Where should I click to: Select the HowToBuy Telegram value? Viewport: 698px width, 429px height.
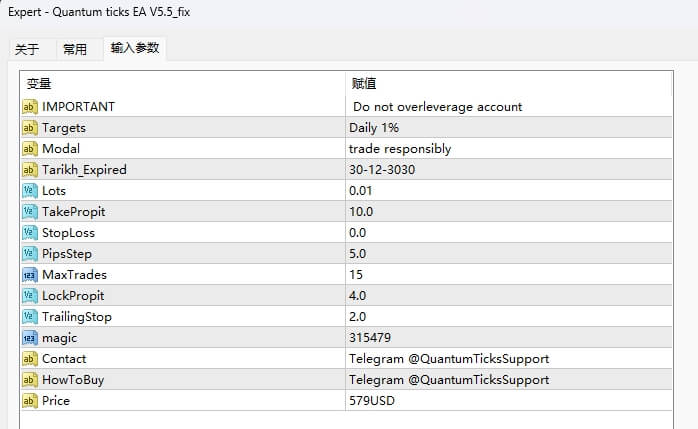click(x=449, y=380)
